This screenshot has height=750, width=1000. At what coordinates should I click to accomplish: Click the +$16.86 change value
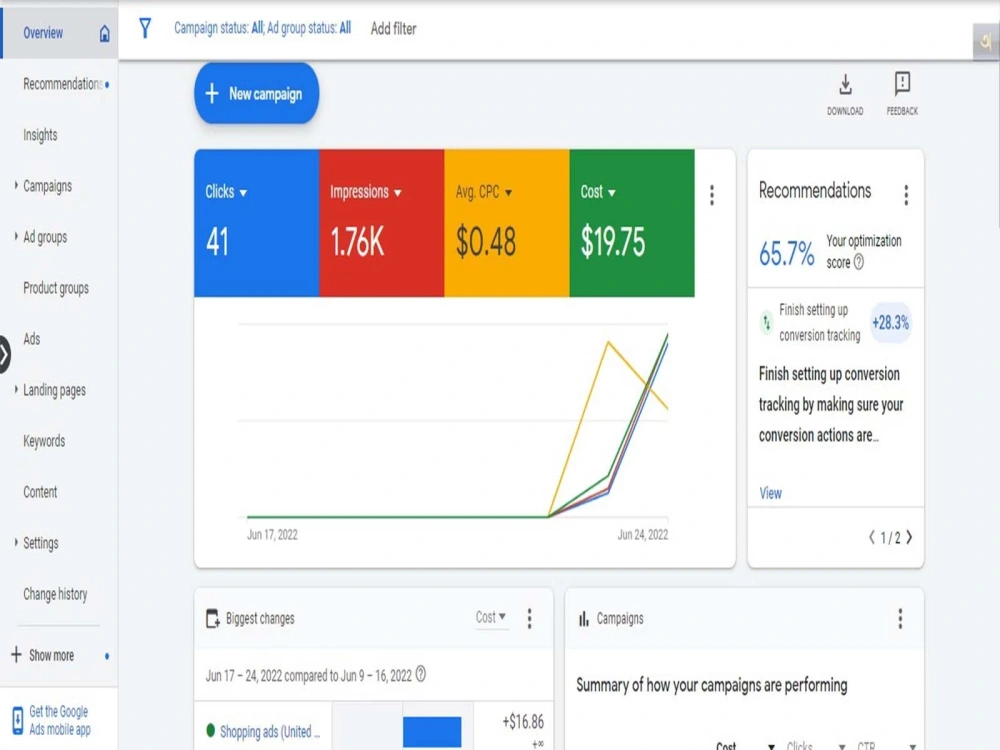coord(523,722)
